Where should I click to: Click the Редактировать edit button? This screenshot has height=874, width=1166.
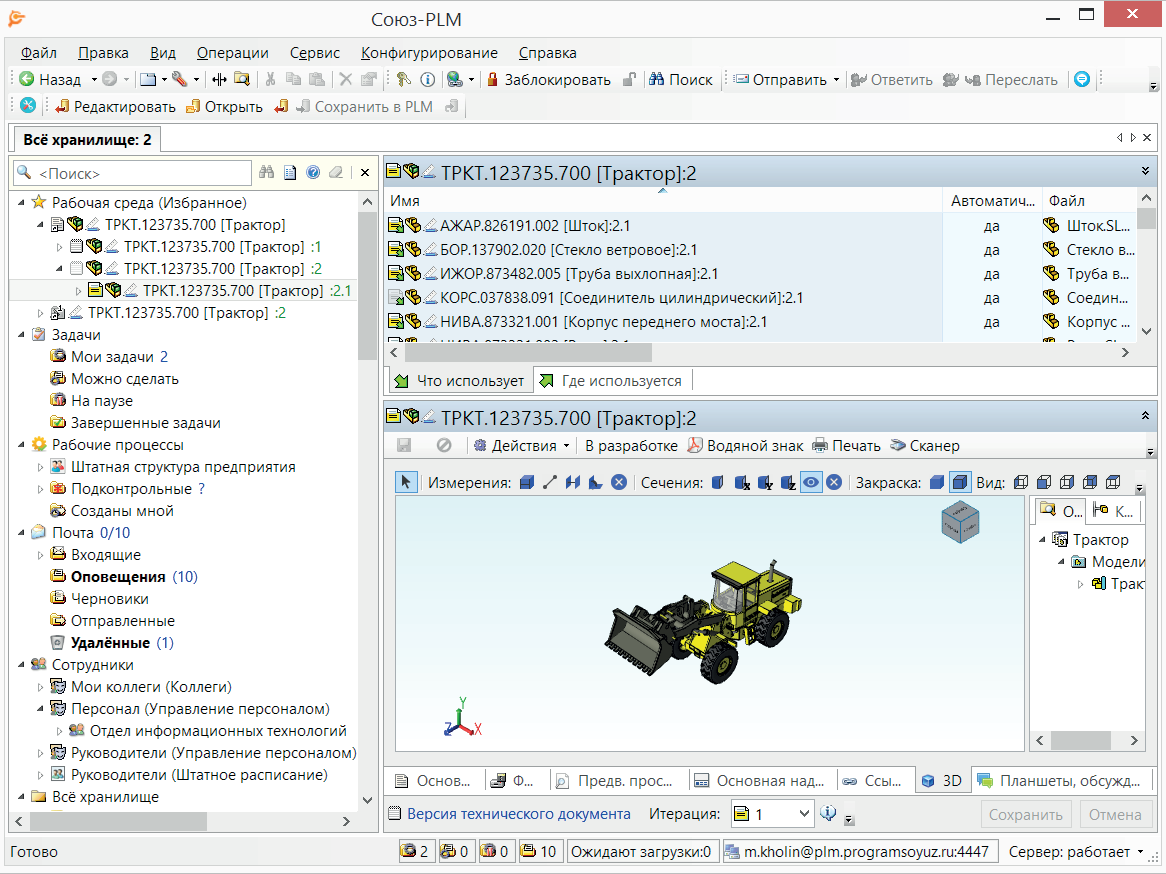tap(115, 106)
